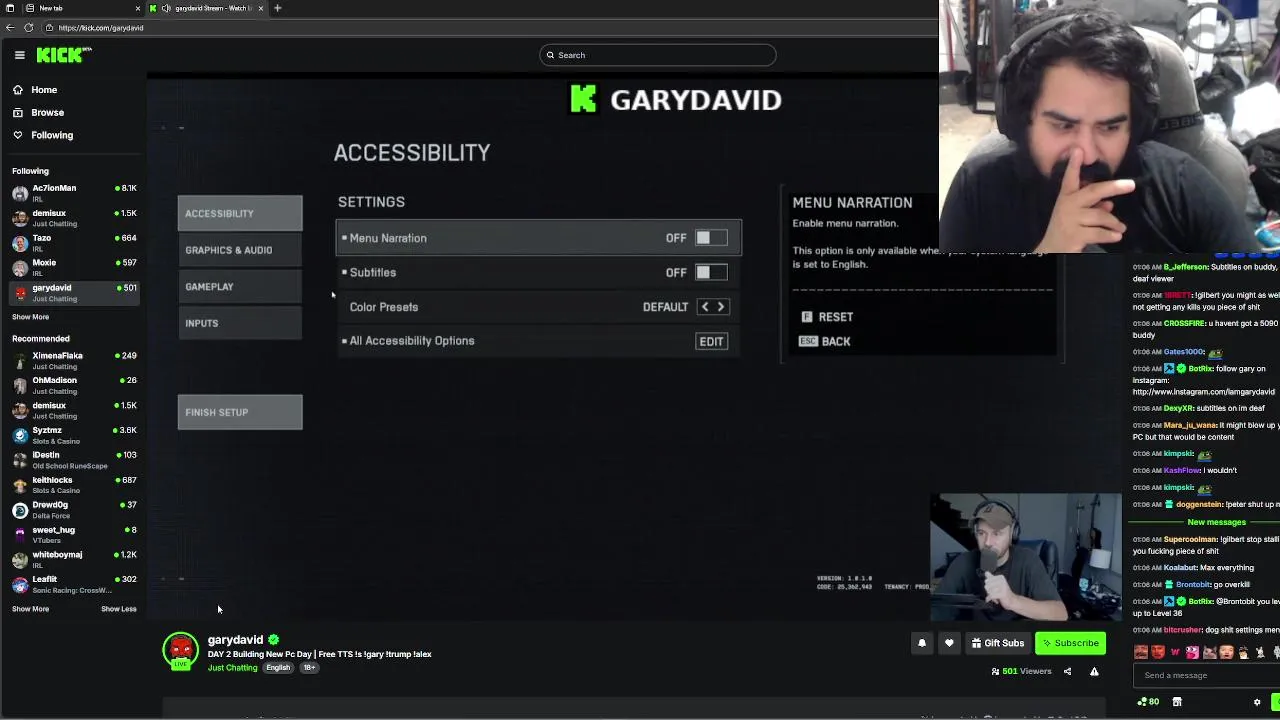Click the Send a message chat box
The height and width of the screenshot is (720, 1280).
[x=1205, y=675]
